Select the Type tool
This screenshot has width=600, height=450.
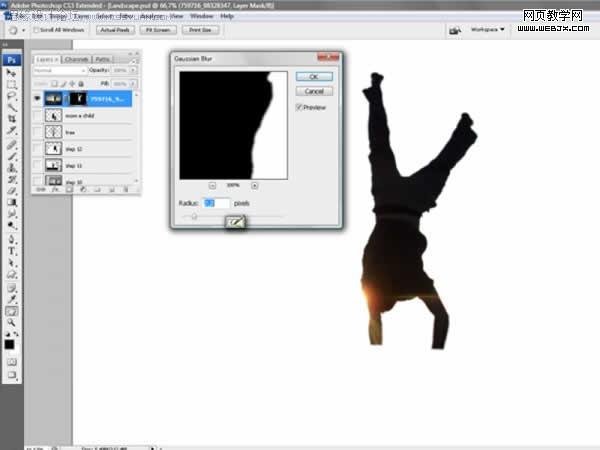[x=11, y=251]
